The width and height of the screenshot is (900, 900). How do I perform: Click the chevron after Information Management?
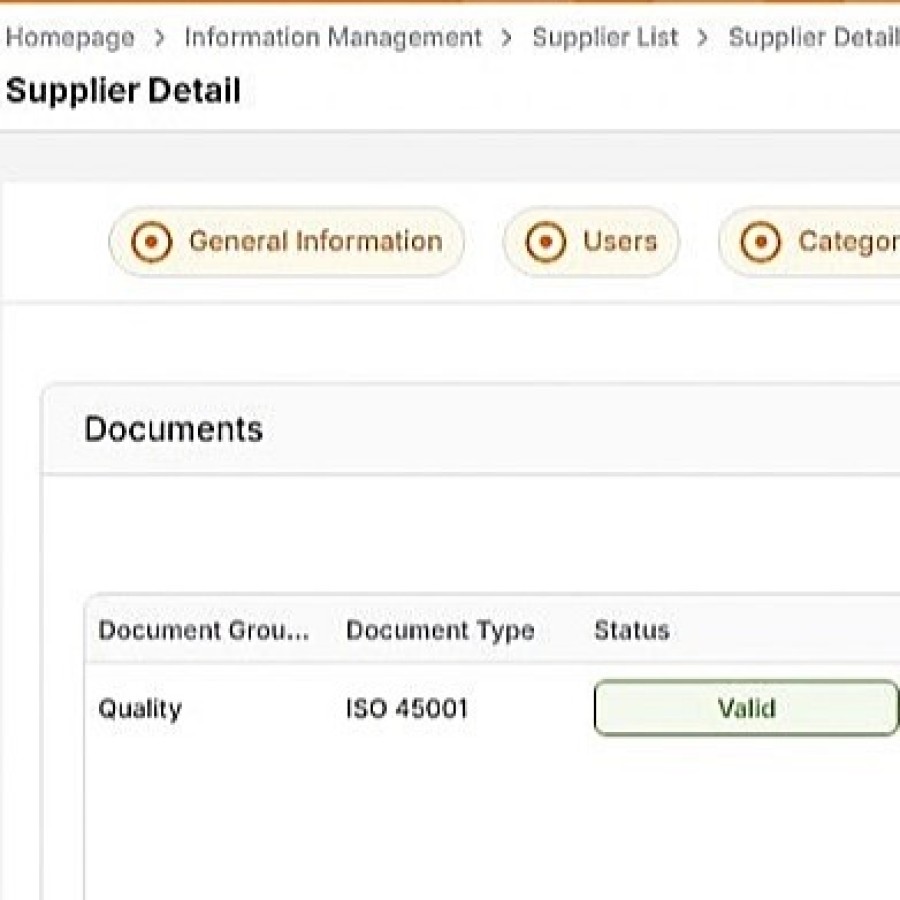(x=507, y=39)
